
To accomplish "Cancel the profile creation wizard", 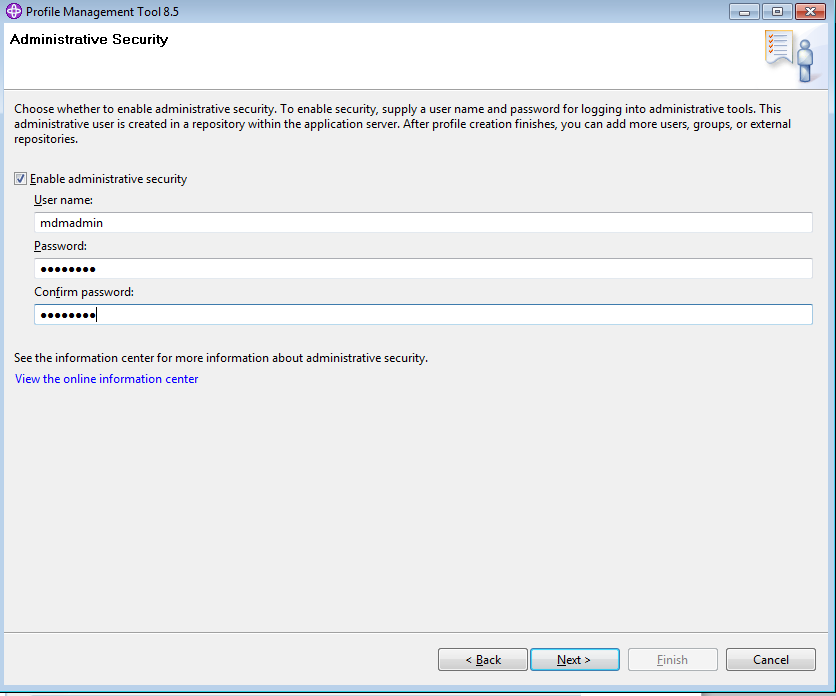I will click(x=770, y=660).
